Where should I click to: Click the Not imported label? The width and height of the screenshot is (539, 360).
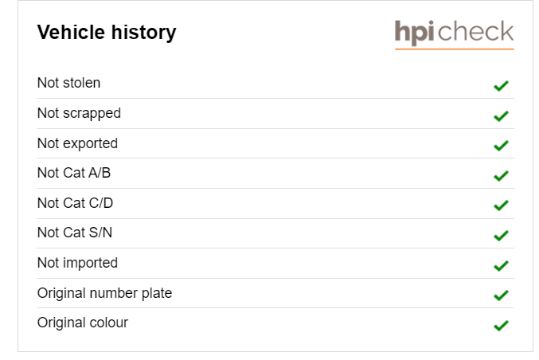point(77,263)
